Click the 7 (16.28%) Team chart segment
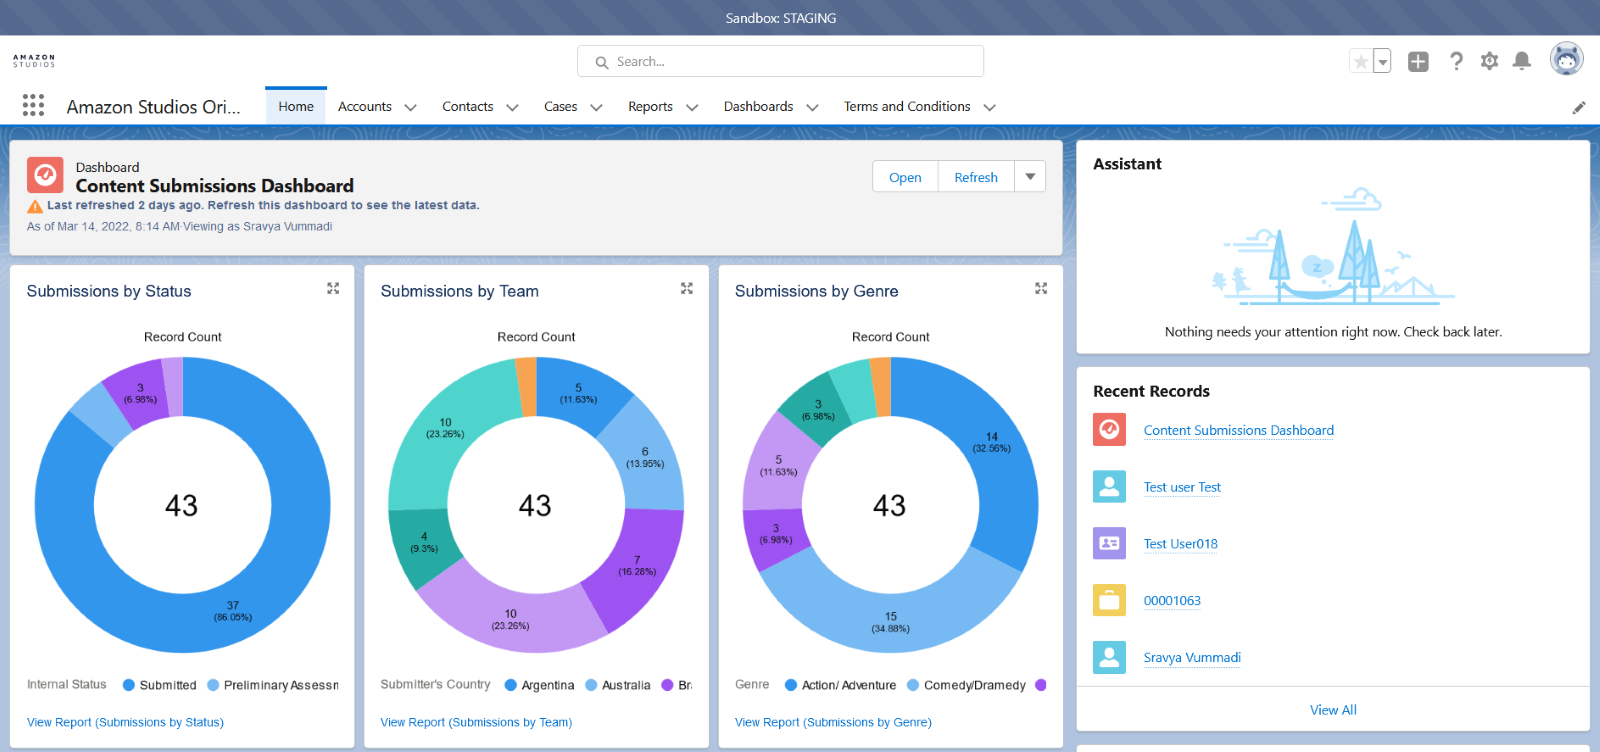Screen dimensions: 1600x752 coord(637,566)
